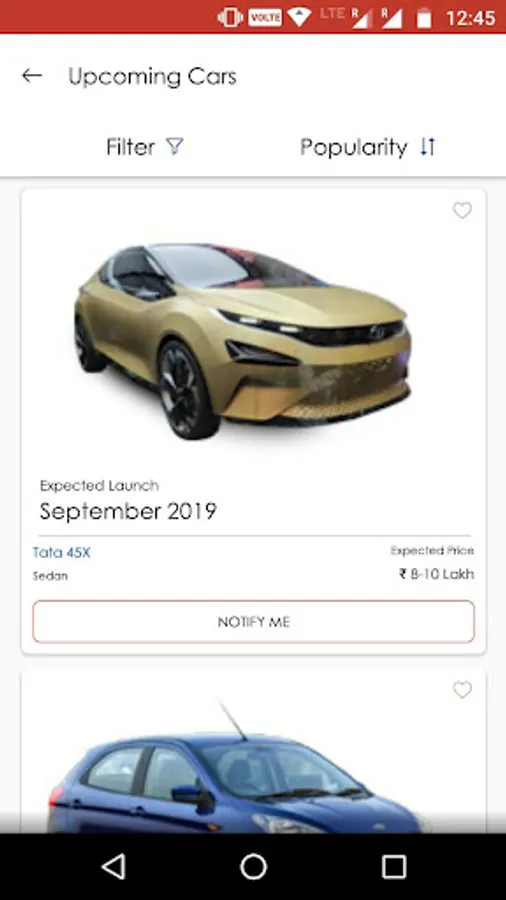This screenshot has width=506, height=900.
Task: Tap the back arrow beside Upcoming Cars
Action: click(x=32, y=76)
